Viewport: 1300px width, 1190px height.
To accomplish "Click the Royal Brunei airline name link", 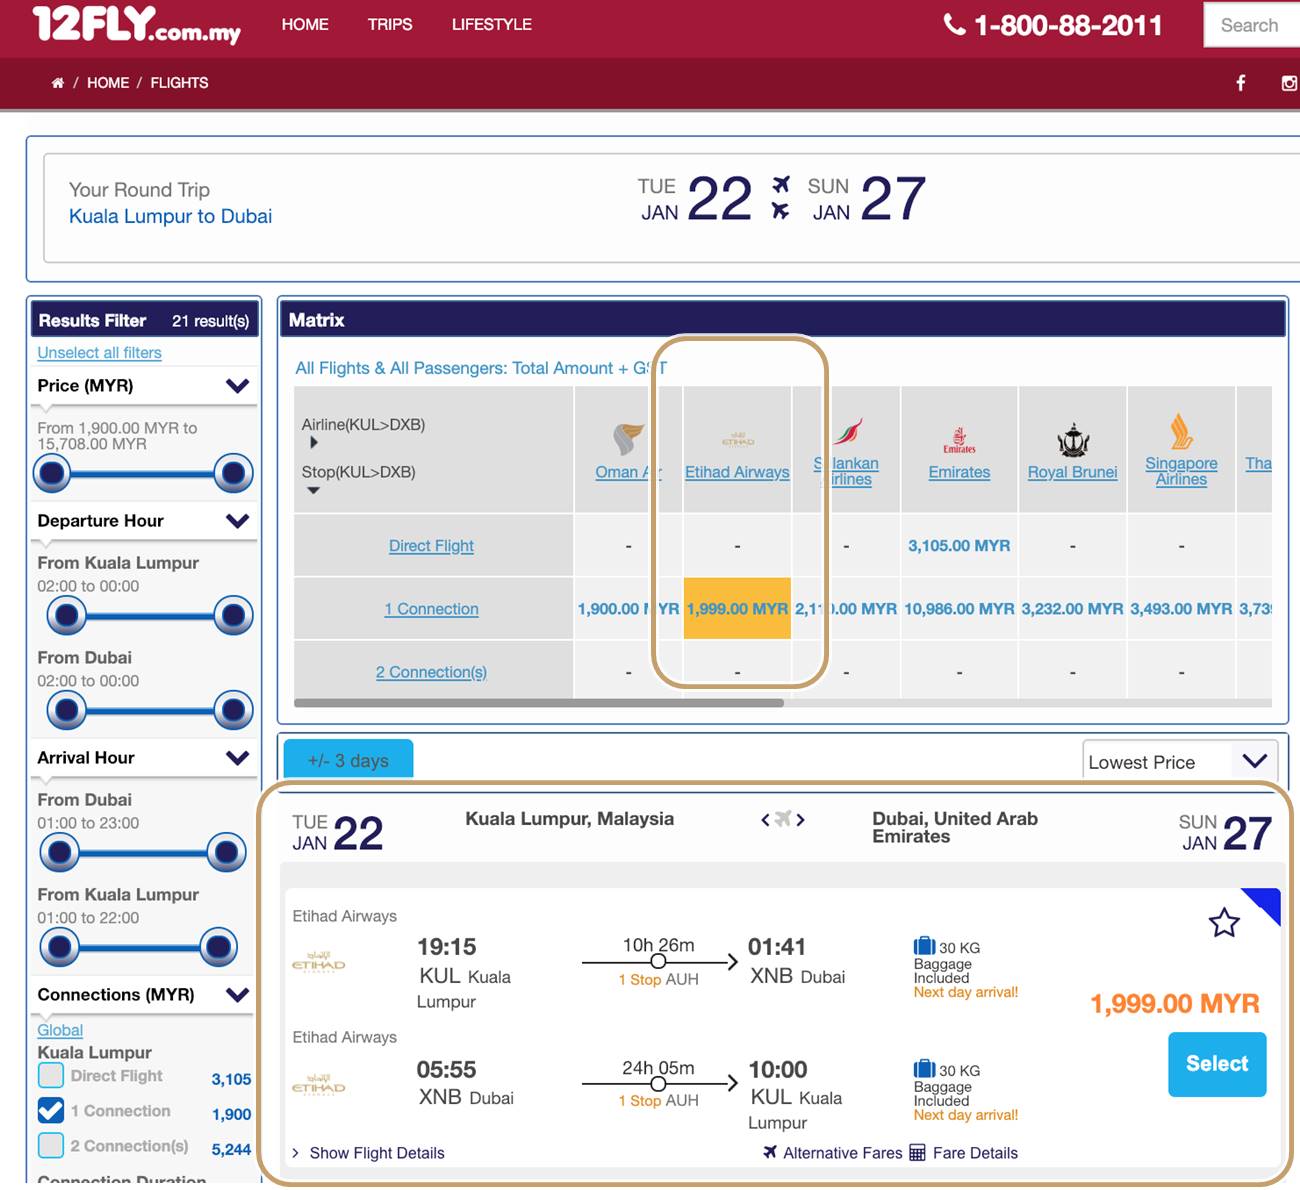I will [x=1072, y=472].
